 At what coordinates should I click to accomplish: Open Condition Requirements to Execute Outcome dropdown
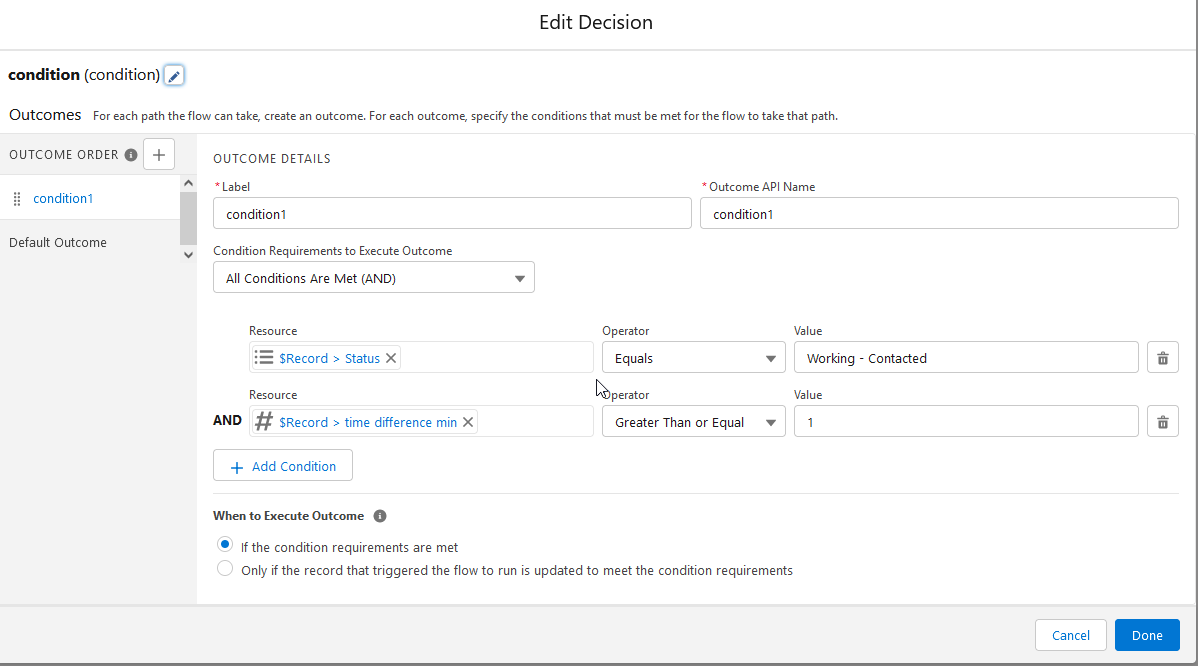click(x=374, y=278)
